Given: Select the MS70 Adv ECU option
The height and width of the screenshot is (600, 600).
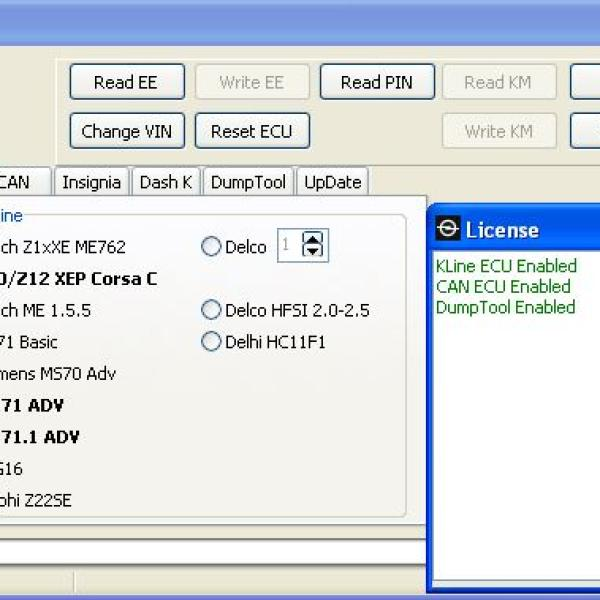Looking at the screenshot, I should tap(58, 374).
